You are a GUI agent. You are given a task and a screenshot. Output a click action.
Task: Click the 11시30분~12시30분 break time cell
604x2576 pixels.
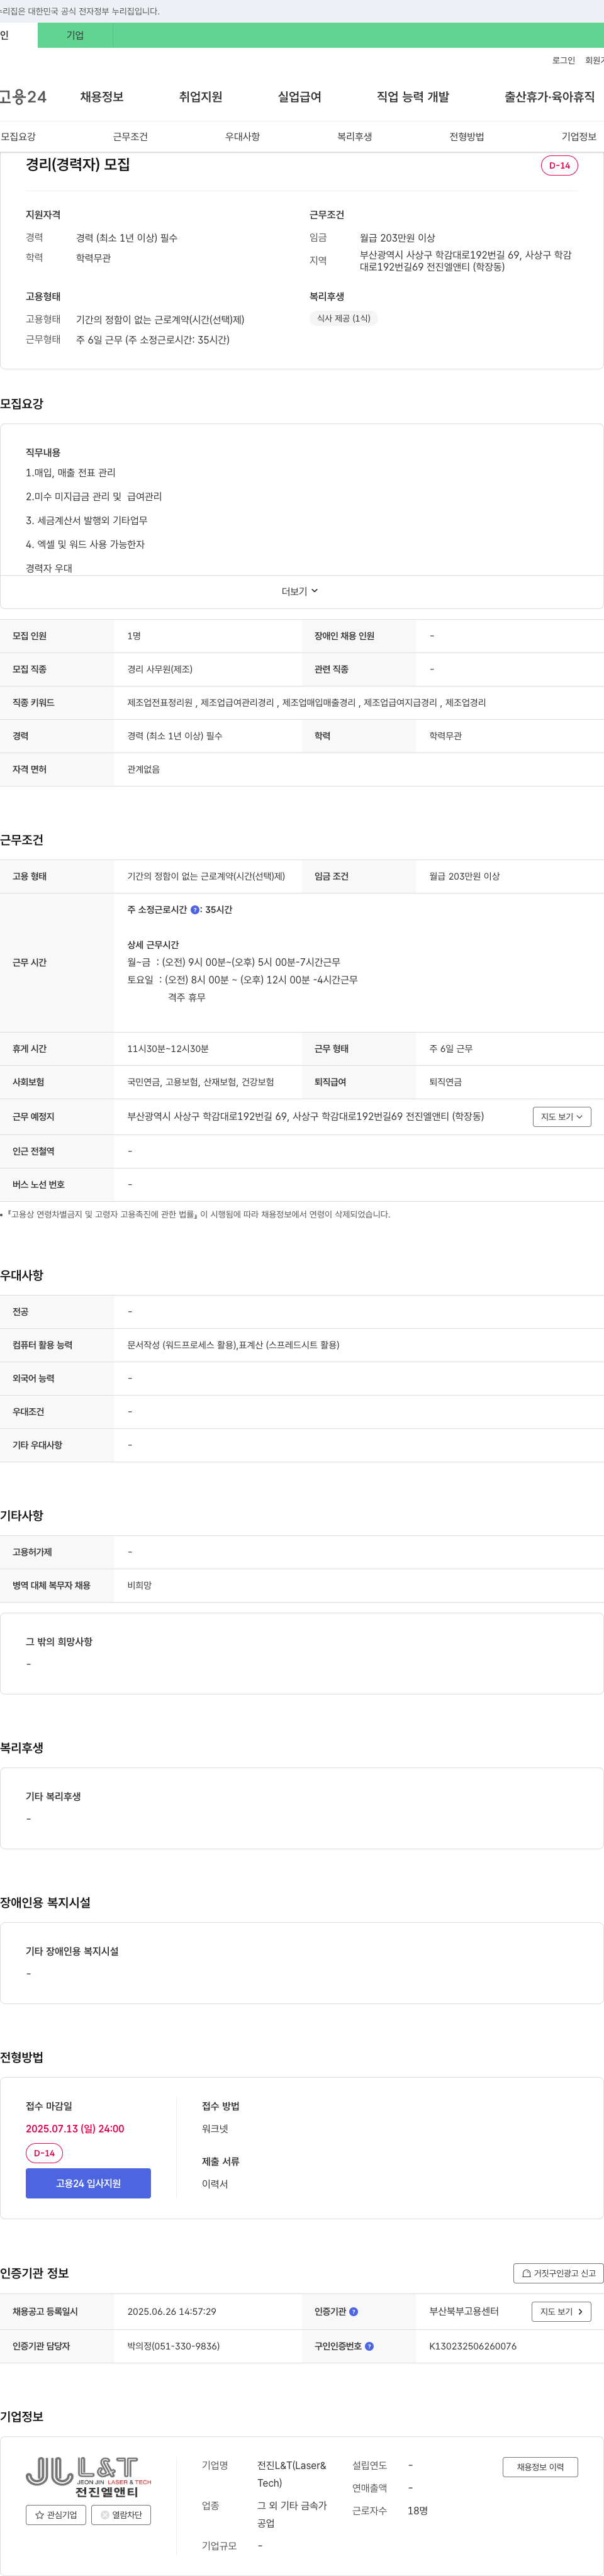(168, 1049)
